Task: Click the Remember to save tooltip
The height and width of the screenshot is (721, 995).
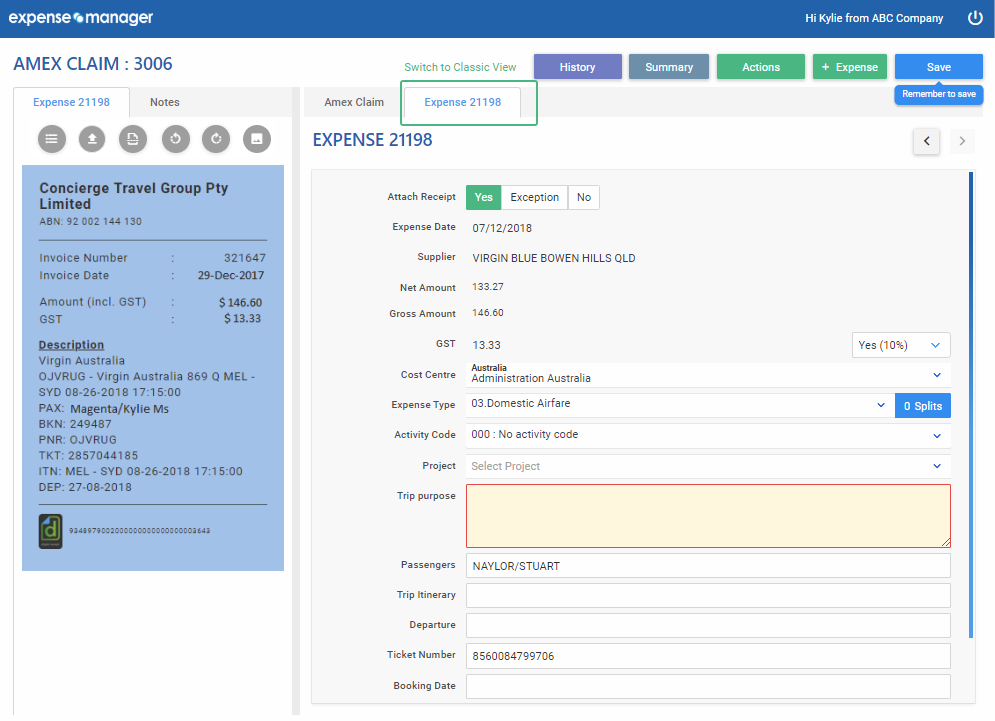Action: tap(939, 94)
